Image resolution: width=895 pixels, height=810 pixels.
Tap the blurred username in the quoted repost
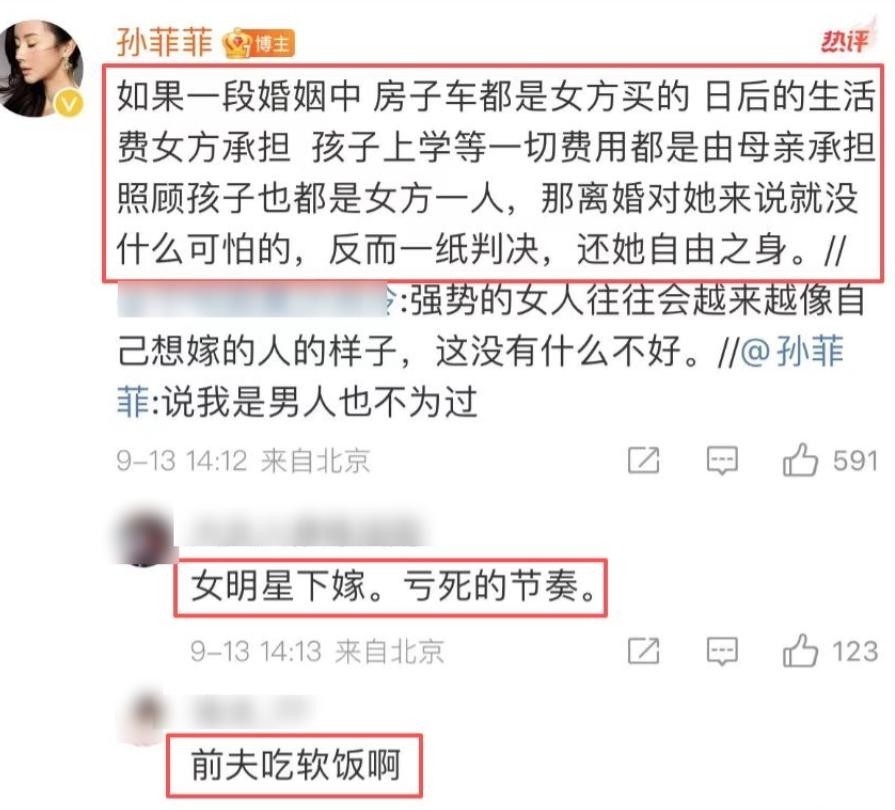(x=253, y=299)
